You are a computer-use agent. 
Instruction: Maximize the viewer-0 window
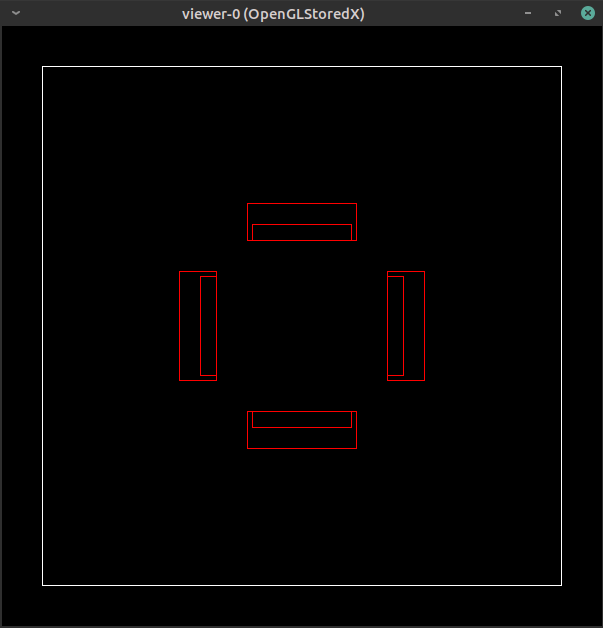tap(558, 13)
